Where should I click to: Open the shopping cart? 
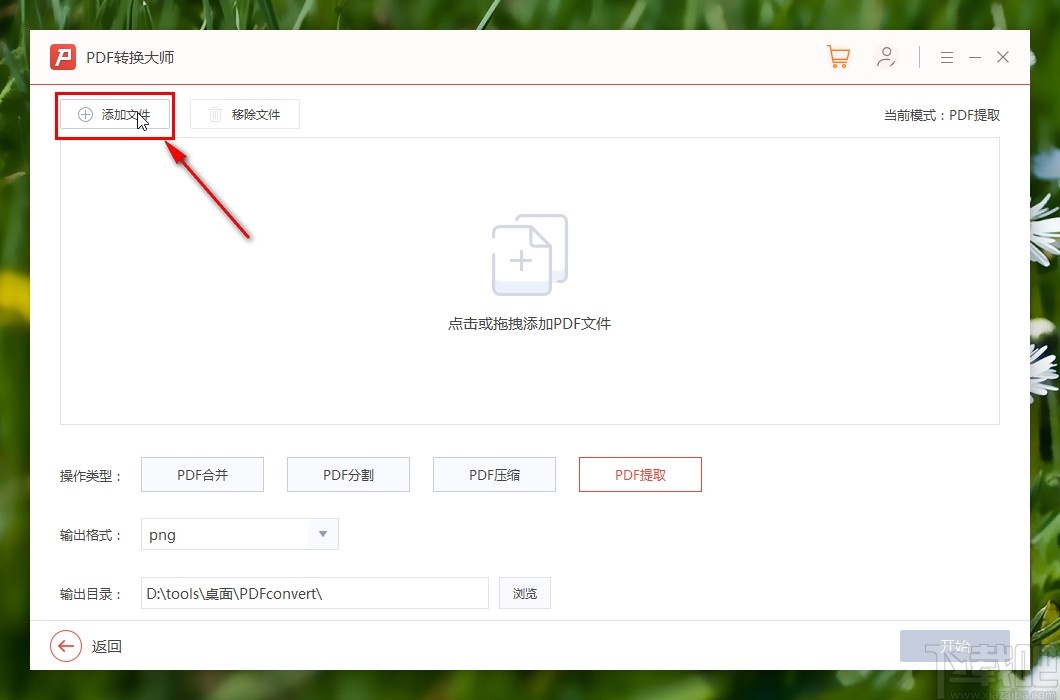coord(838,57)
